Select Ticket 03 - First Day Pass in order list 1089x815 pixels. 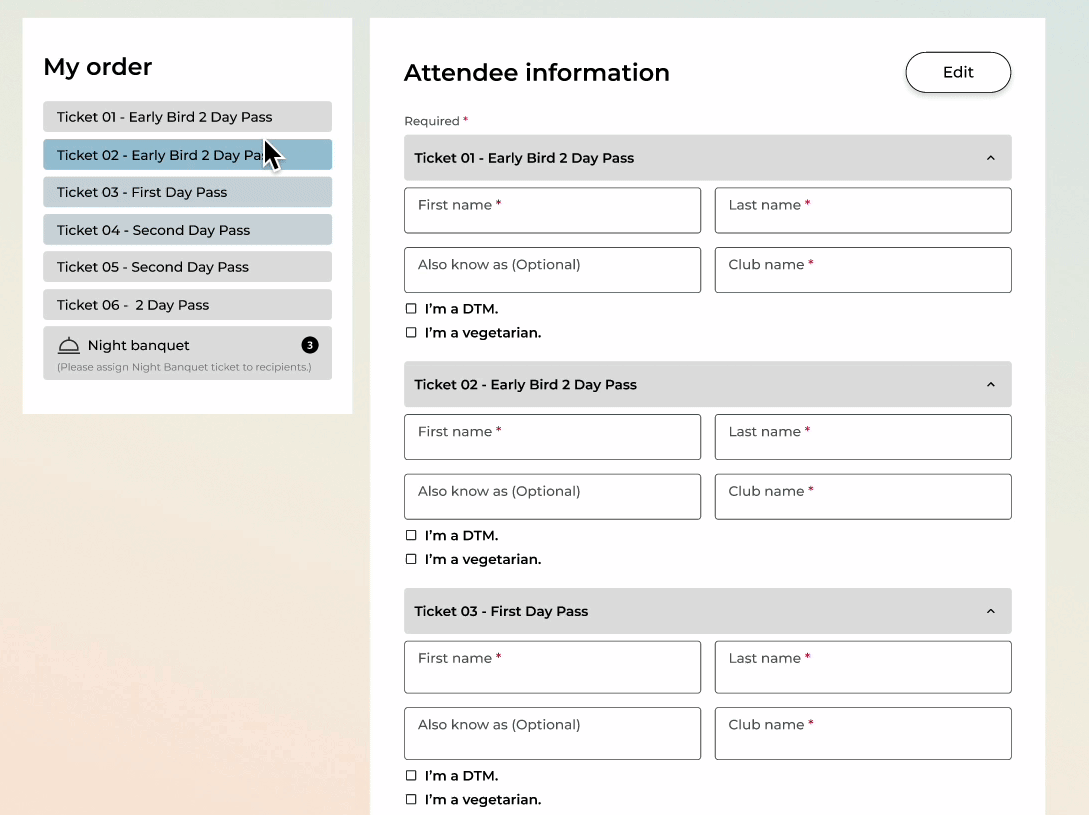click(x=187, y=192)
